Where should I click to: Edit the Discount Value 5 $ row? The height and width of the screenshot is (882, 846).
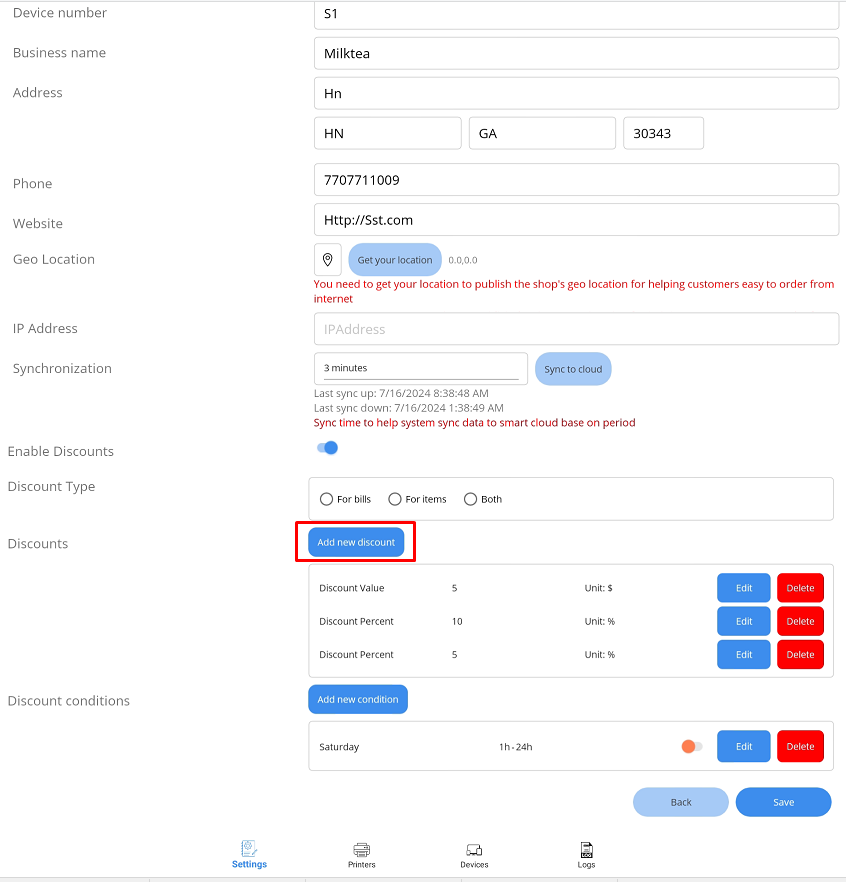pyautogui.click(x=743, y=588)
